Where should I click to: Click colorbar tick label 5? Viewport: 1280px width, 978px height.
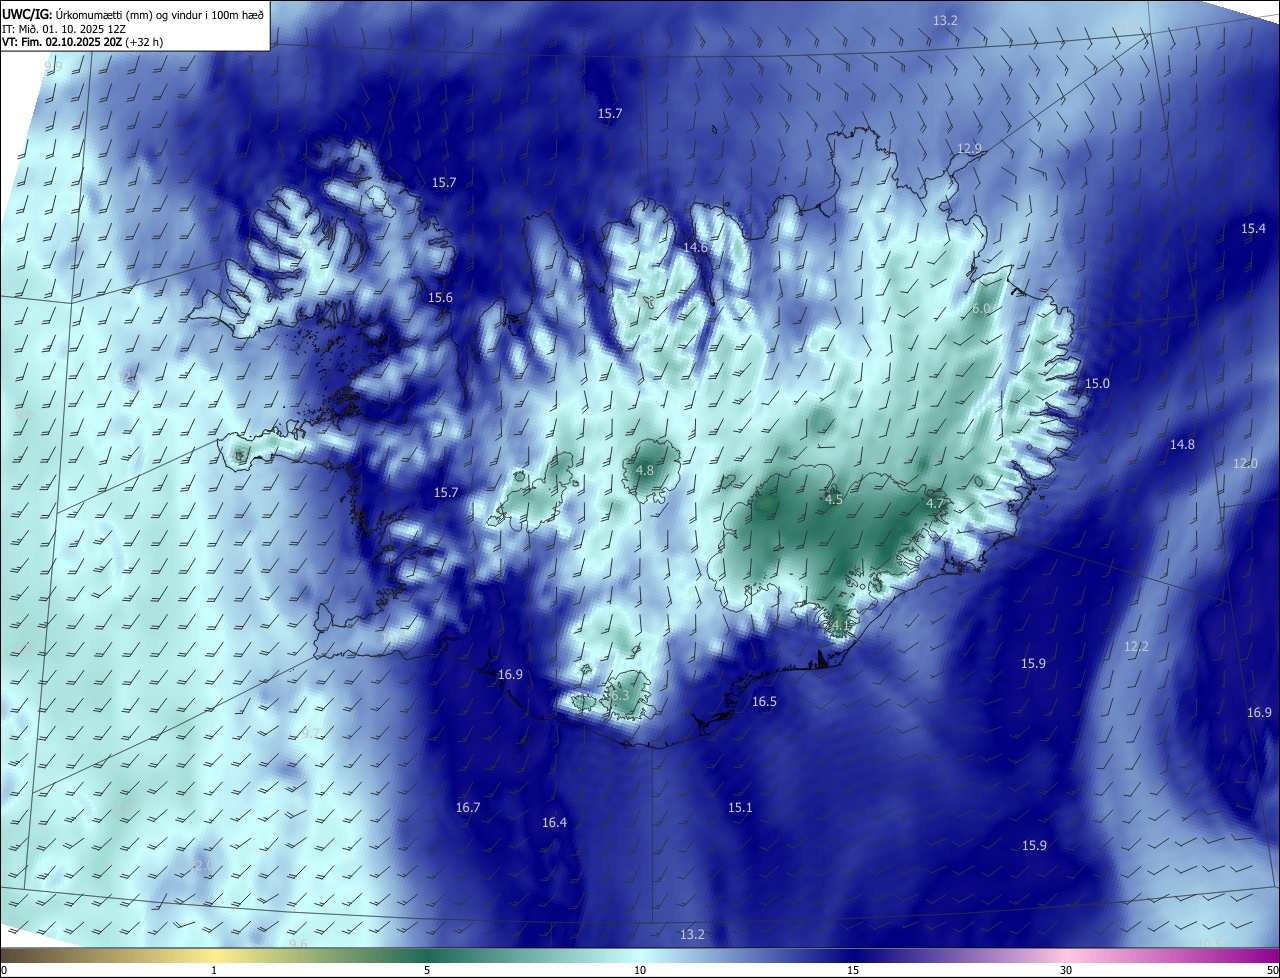[427, 970]
